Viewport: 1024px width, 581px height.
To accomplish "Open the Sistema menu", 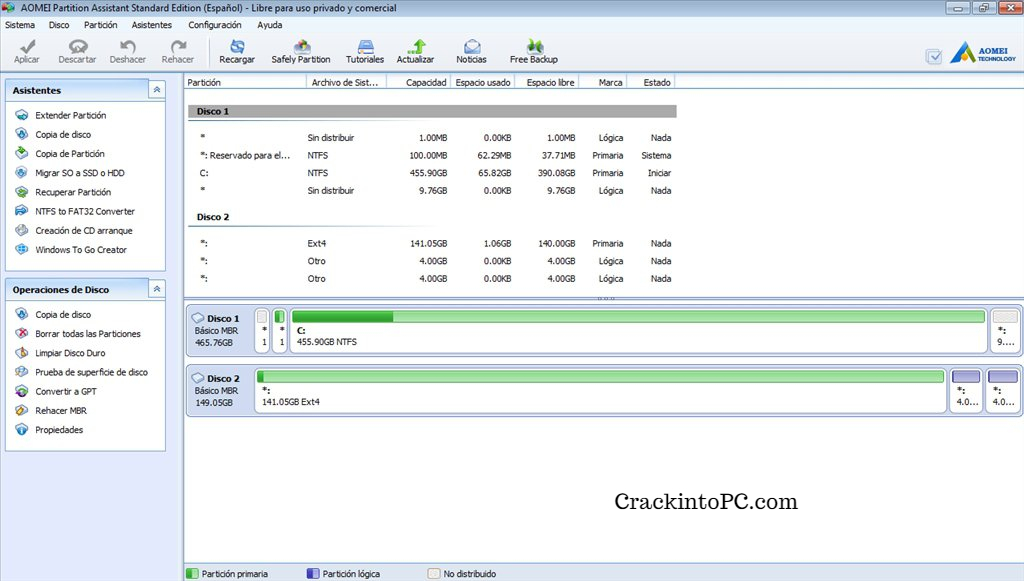I will click(x=20, y=25).
